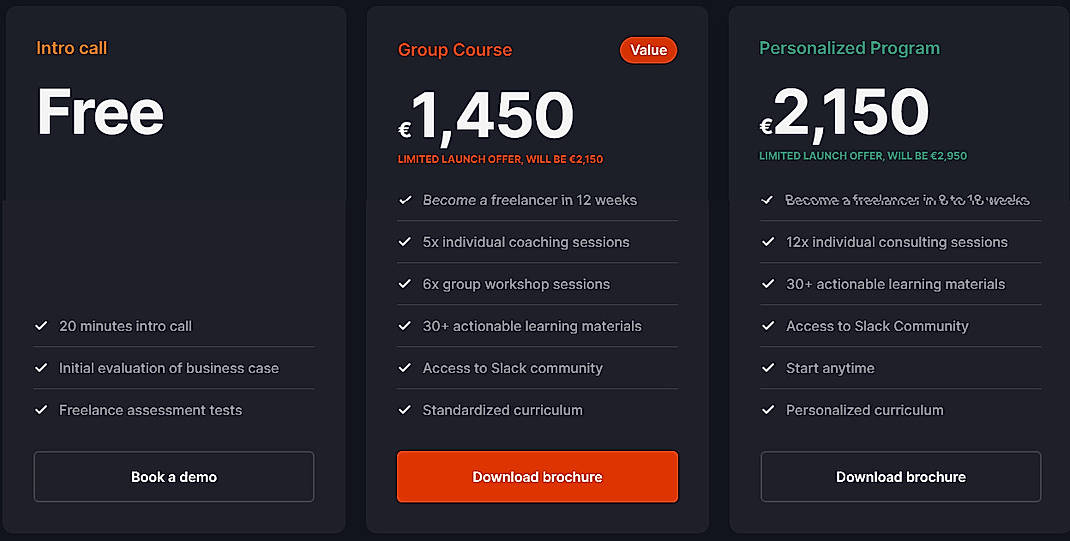Click Group Course "30+ actionable learning materials"
The image size is (1070, 541).
pos(532,326)
